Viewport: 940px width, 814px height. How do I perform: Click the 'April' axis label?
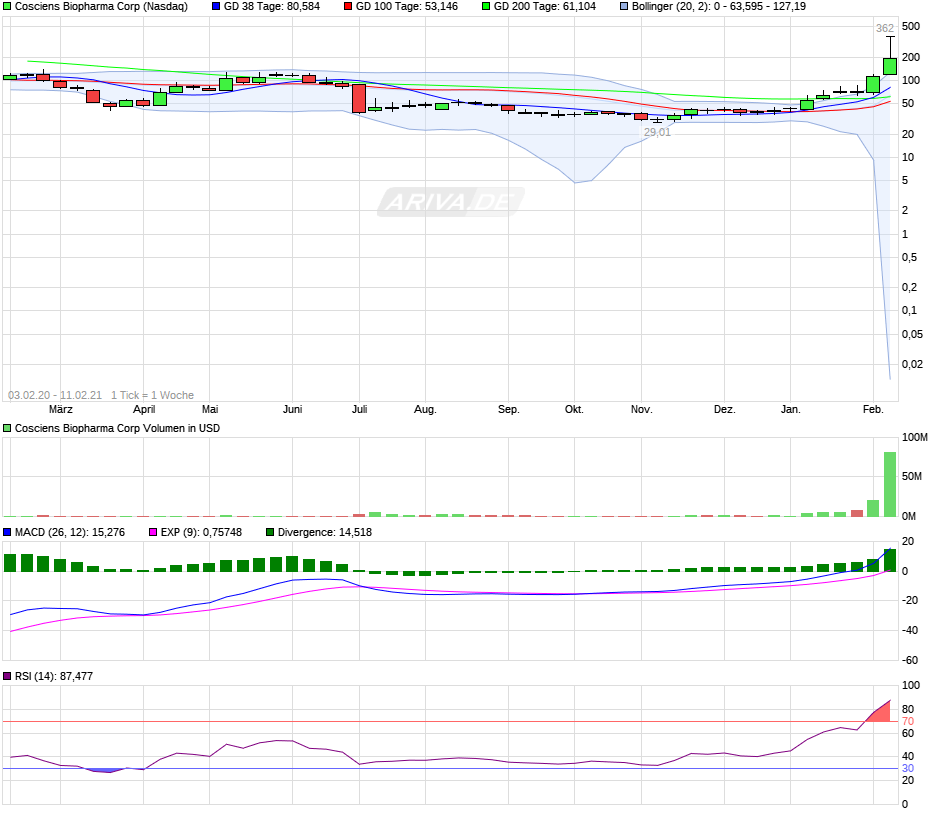click(x=144, y=409)
